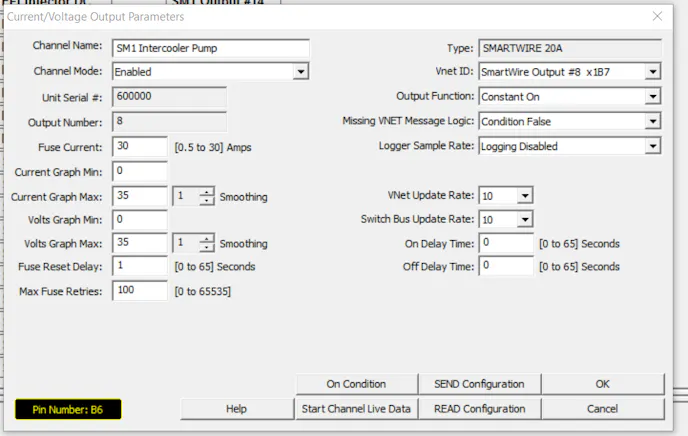Open the Logger Sample Rate dropdown
This screenshot has height=436, width=688.
click(x=652, y=146)
